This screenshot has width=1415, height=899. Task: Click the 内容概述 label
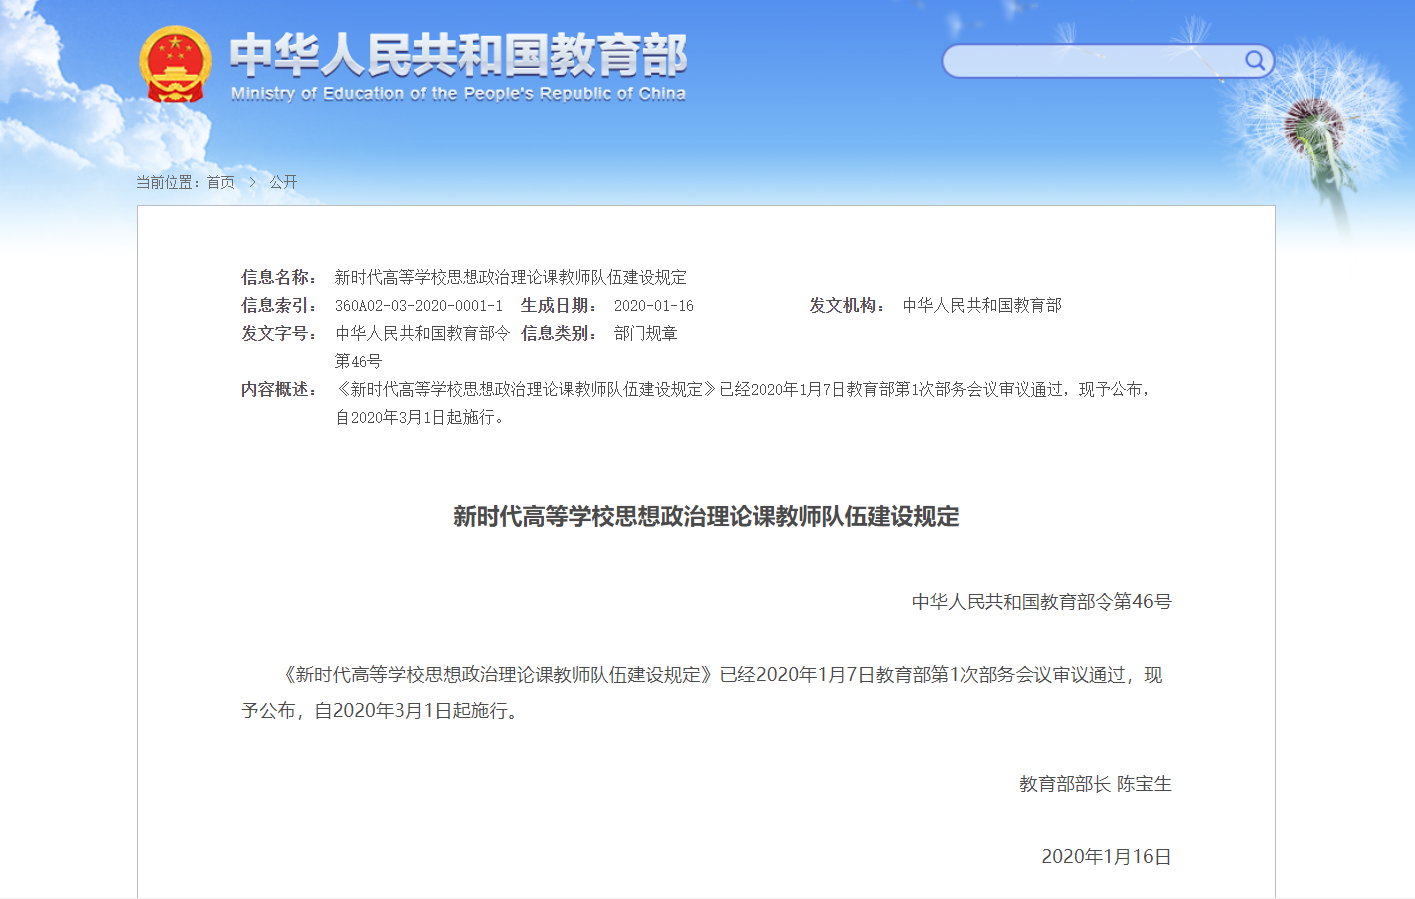(x=279, y=389)
